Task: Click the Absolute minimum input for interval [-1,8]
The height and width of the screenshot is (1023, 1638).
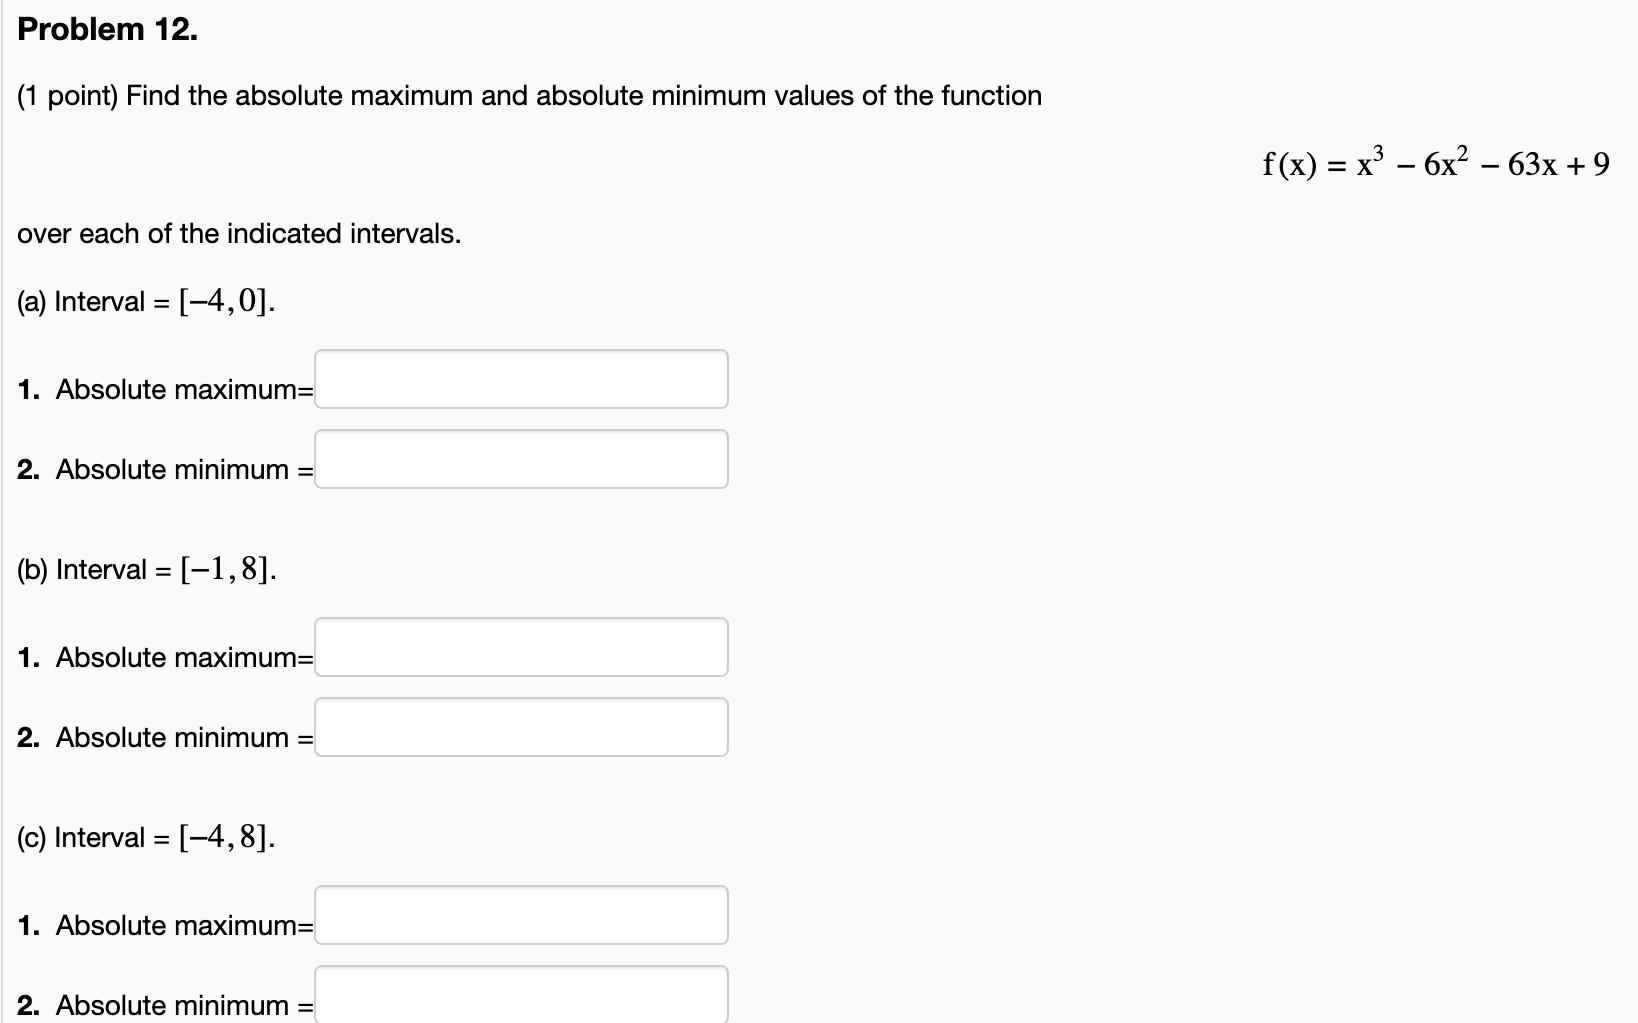Action: [x=520, y=727]
